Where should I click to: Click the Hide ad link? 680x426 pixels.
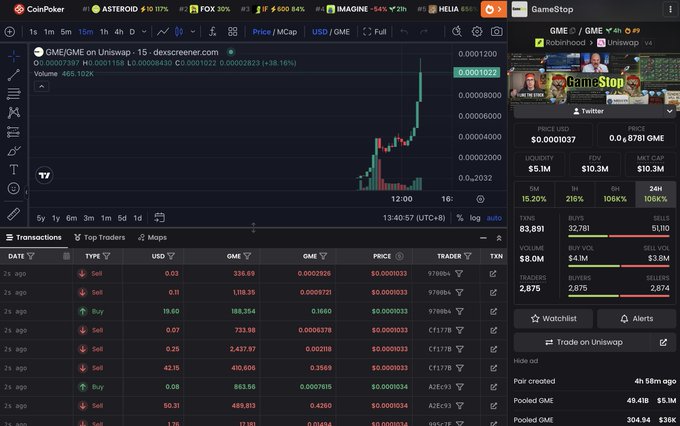526,361
